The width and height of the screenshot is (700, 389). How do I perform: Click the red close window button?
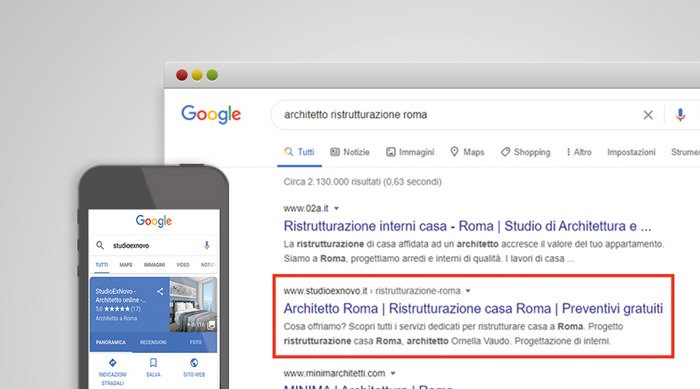pos(182,75)
